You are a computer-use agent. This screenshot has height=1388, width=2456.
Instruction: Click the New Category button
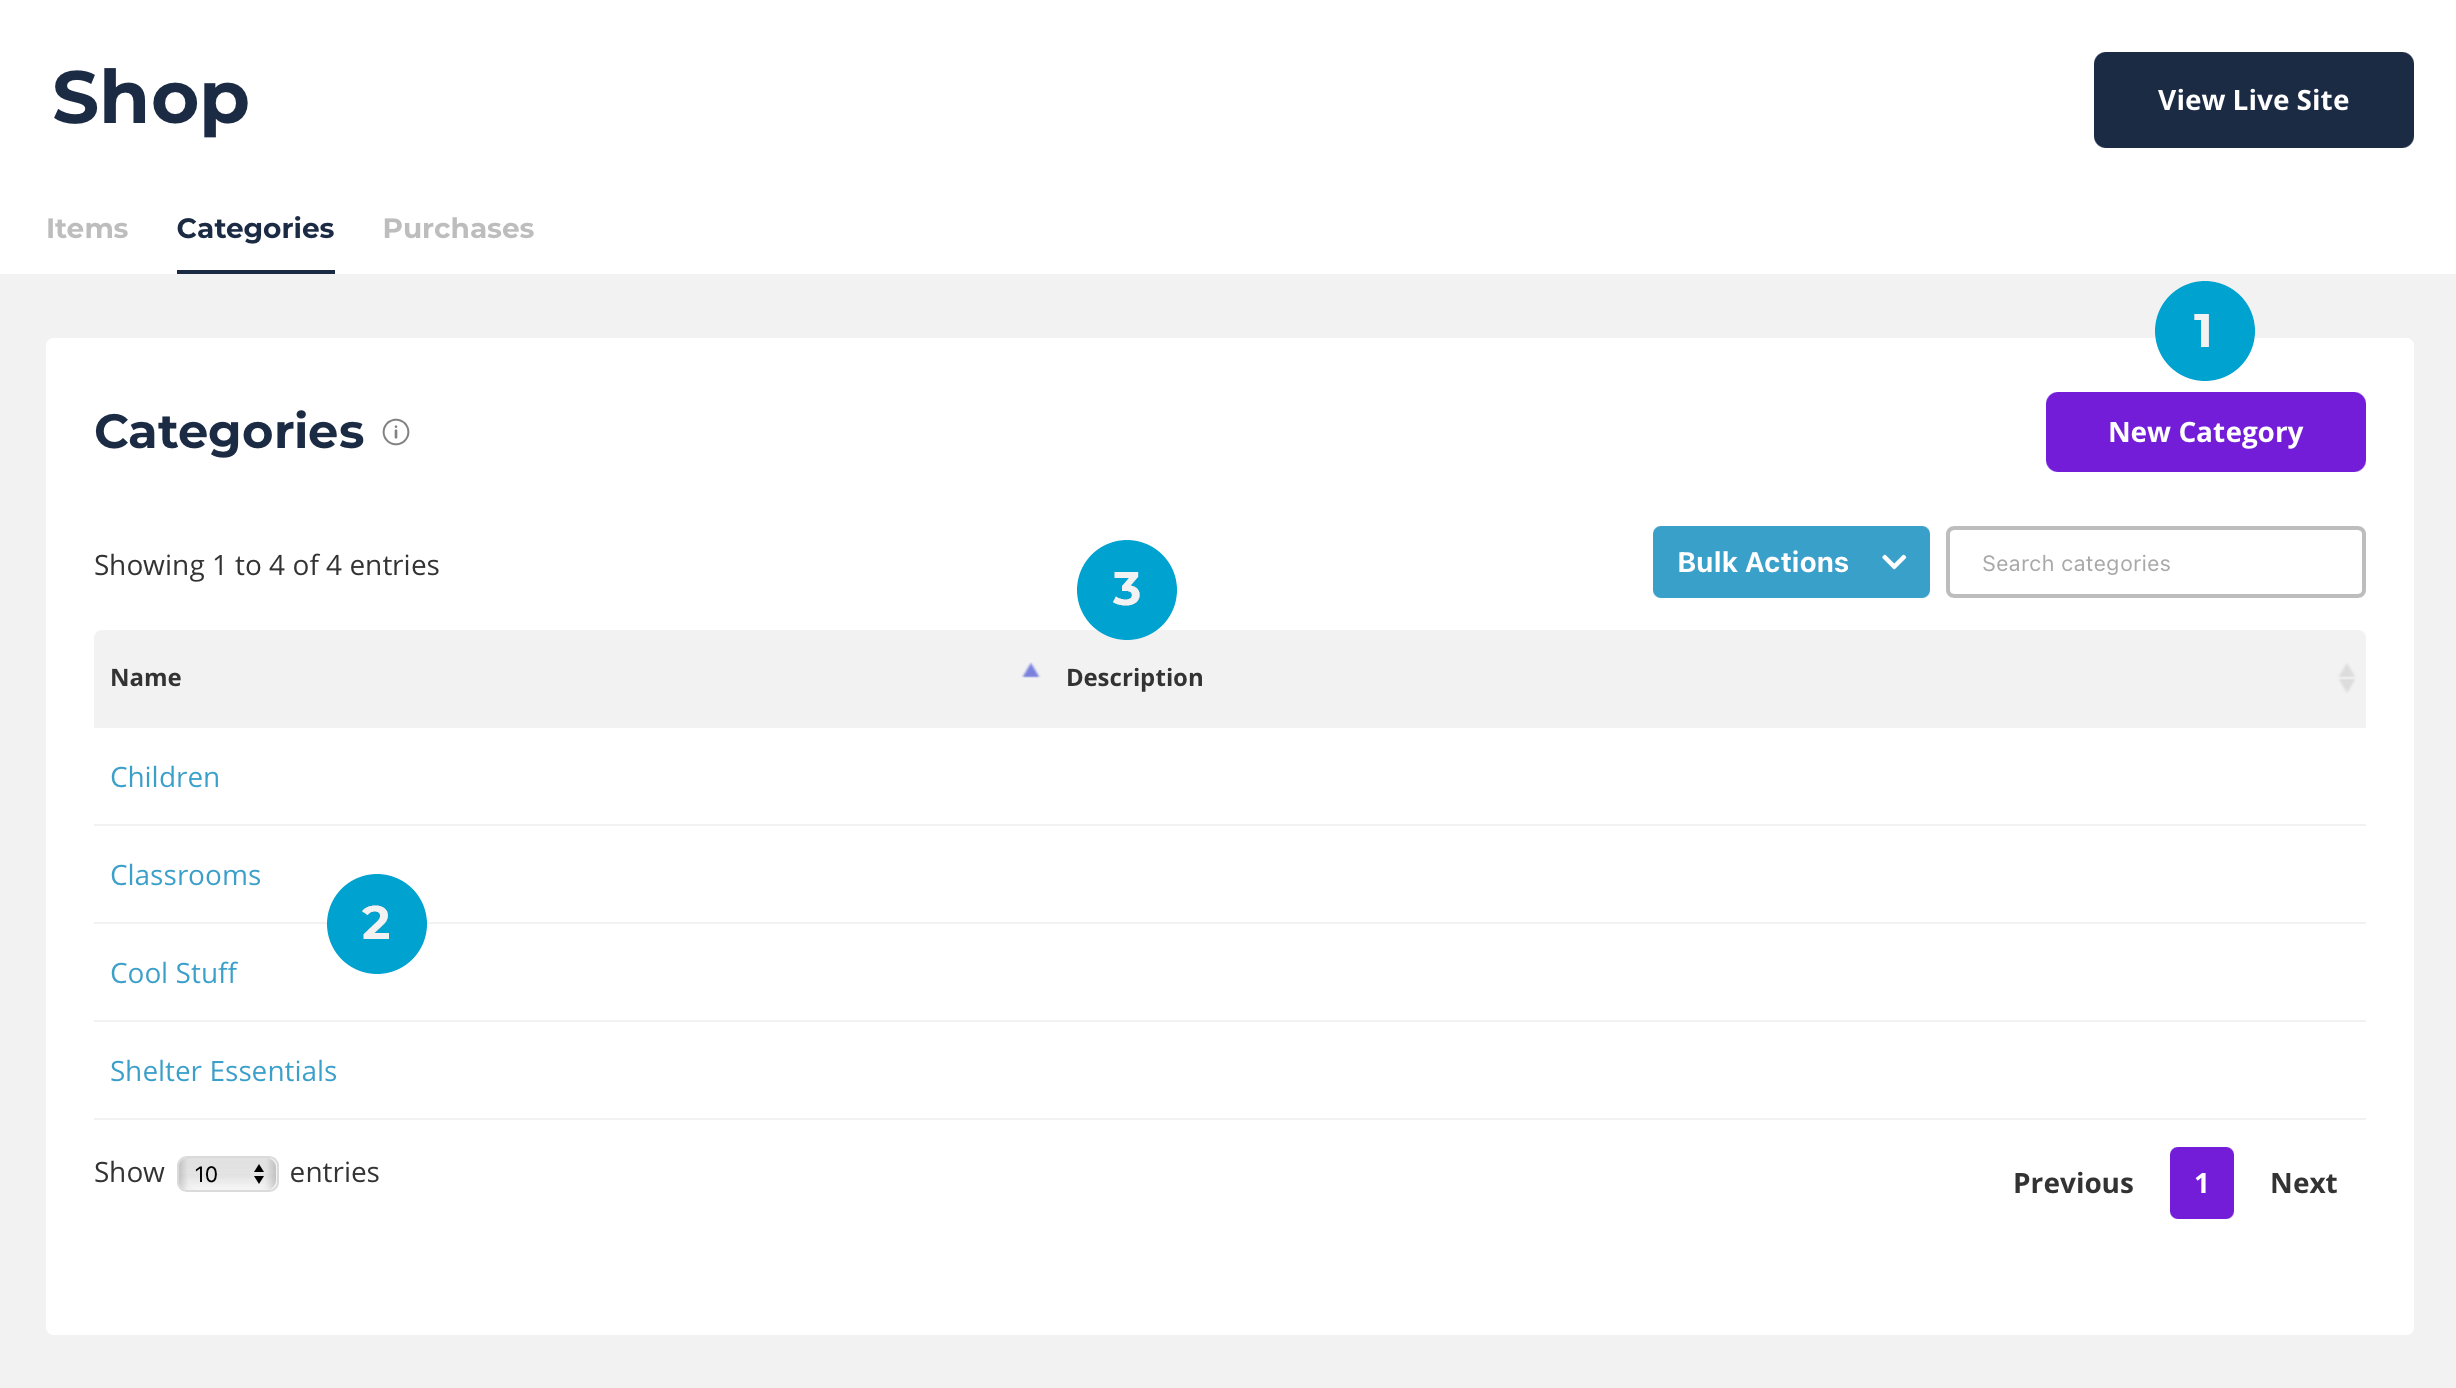point(2205,432)
